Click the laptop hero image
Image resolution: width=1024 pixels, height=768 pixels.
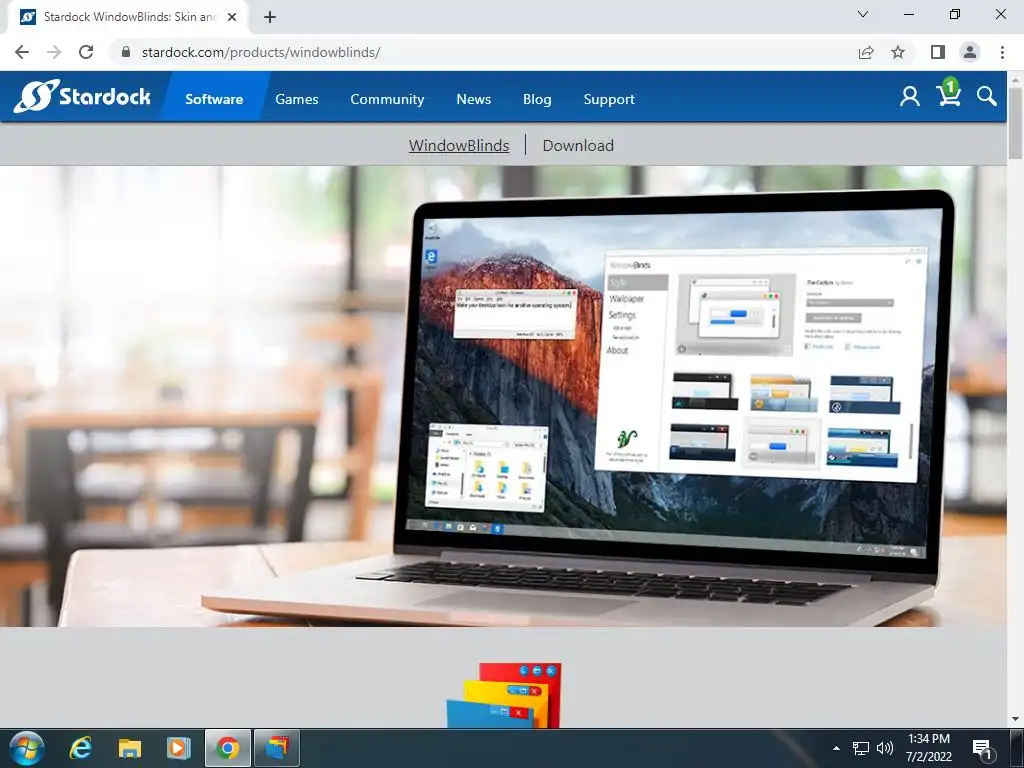point(503,396)
